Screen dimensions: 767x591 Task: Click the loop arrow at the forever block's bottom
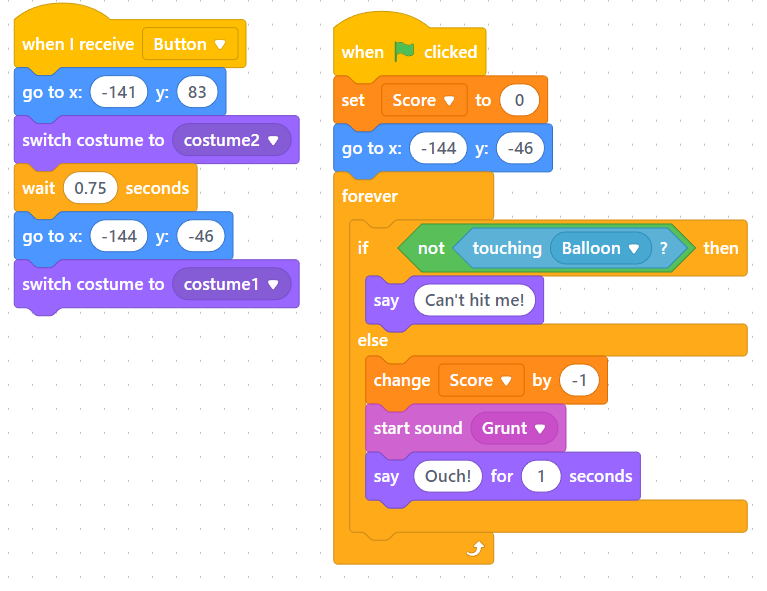(477, 547)
